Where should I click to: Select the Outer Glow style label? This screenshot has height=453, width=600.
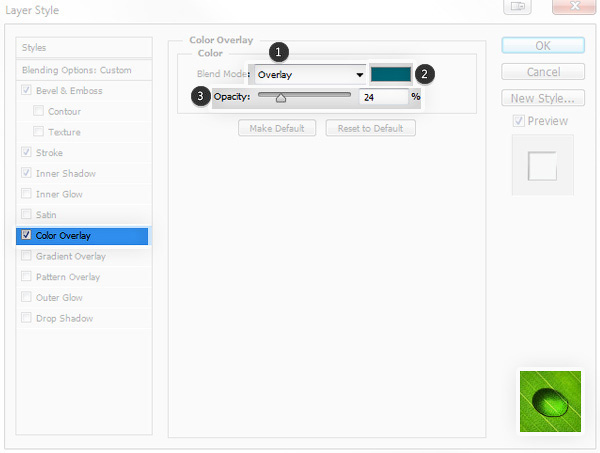[59, 297]
